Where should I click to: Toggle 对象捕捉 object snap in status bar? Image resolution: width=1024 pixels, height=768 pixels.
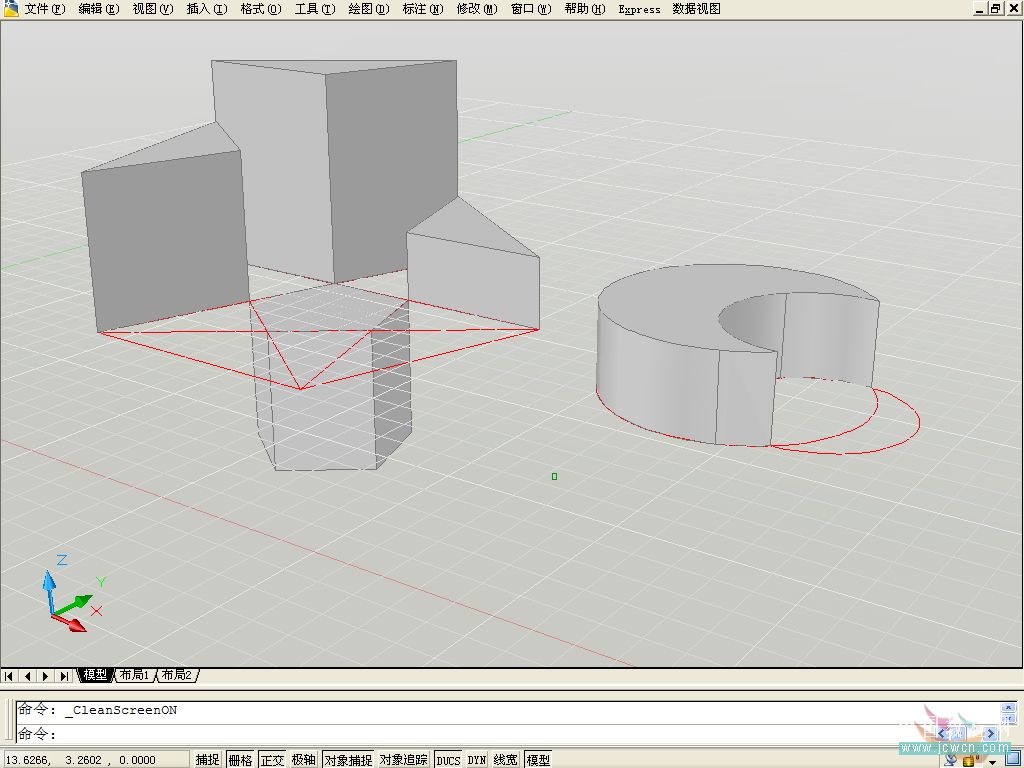click(x=349, y=760)
